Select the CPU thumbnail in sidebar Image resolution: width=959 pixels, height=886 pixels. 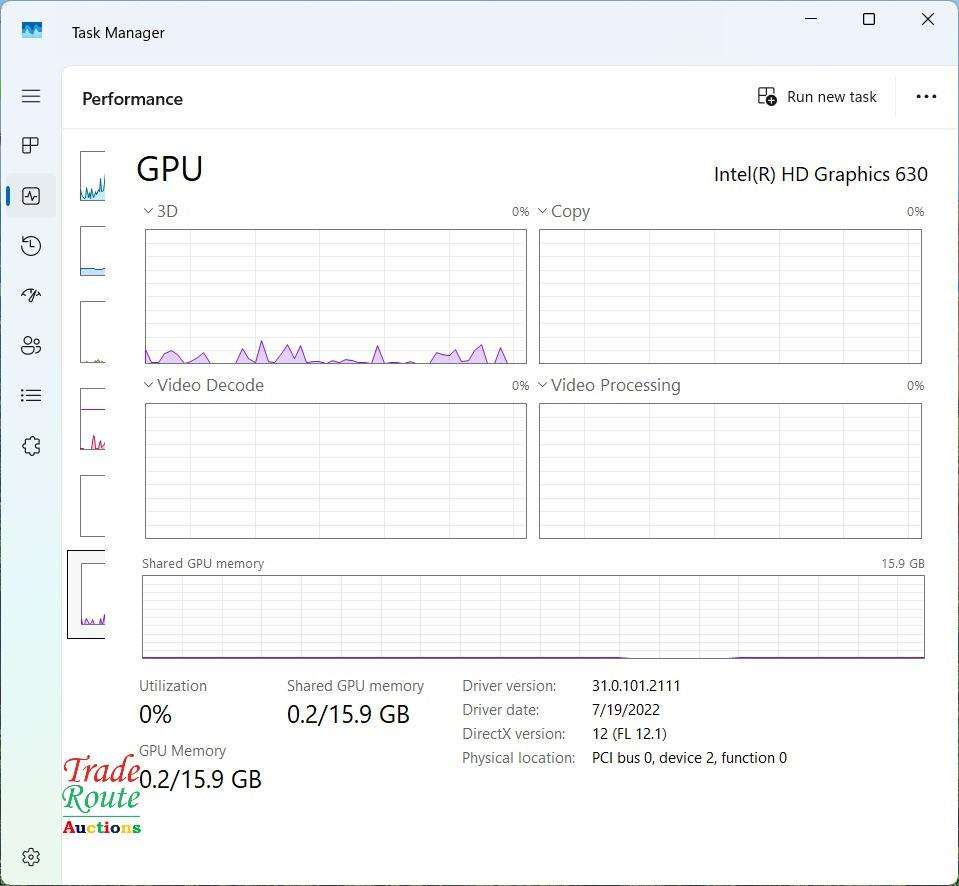[x=92, y=176]
